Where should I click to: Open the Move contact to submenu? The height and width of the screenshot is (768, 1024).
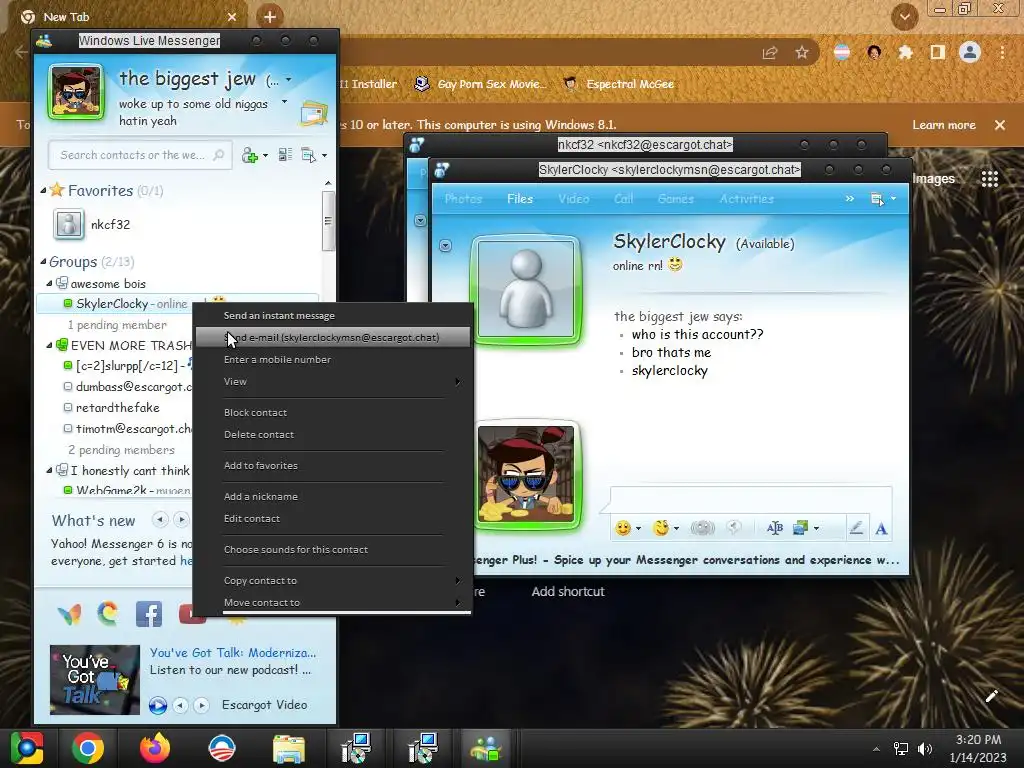click(332, 603)
